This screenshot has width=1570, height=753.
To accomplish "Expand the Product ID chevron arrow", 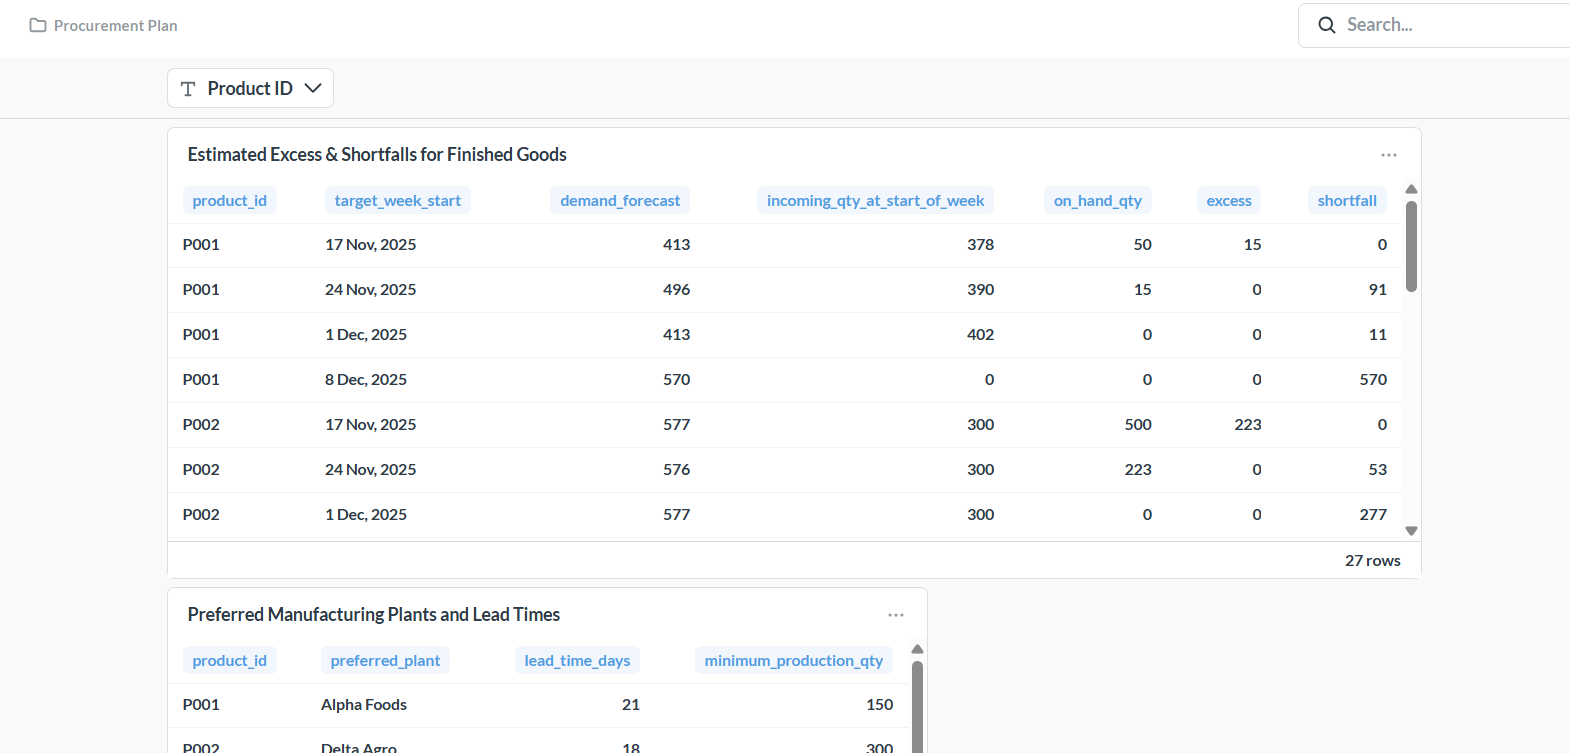I will 313,88.
